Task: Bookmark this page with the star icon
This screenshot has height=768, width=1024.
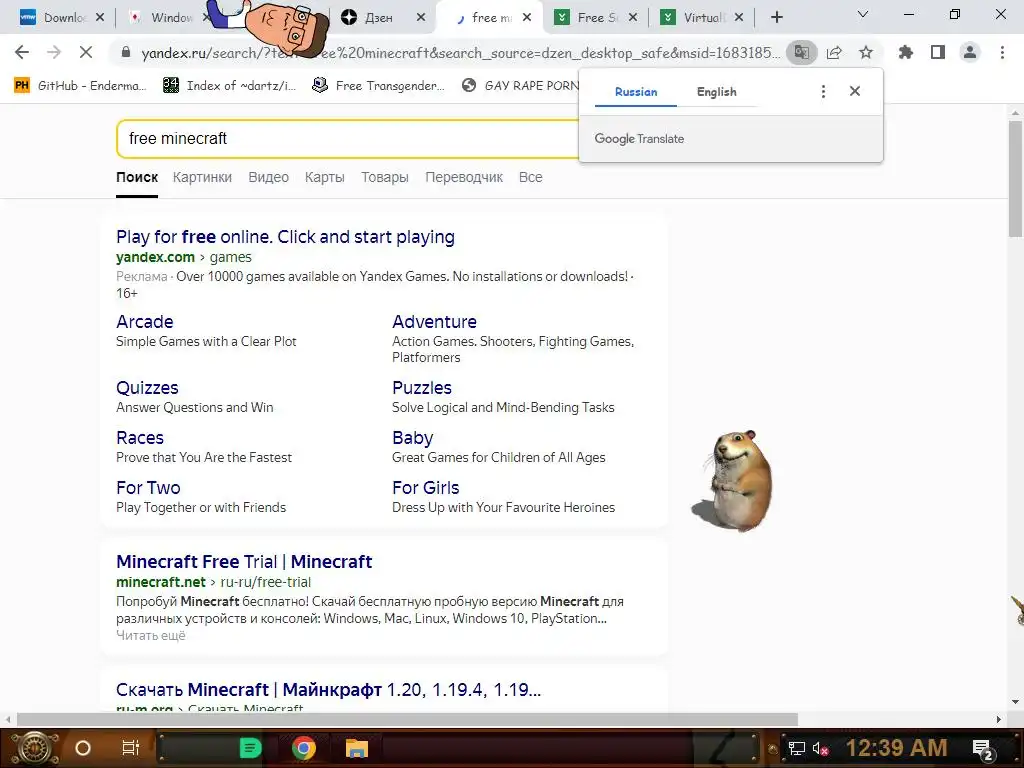Action: (x=866, y=52)
